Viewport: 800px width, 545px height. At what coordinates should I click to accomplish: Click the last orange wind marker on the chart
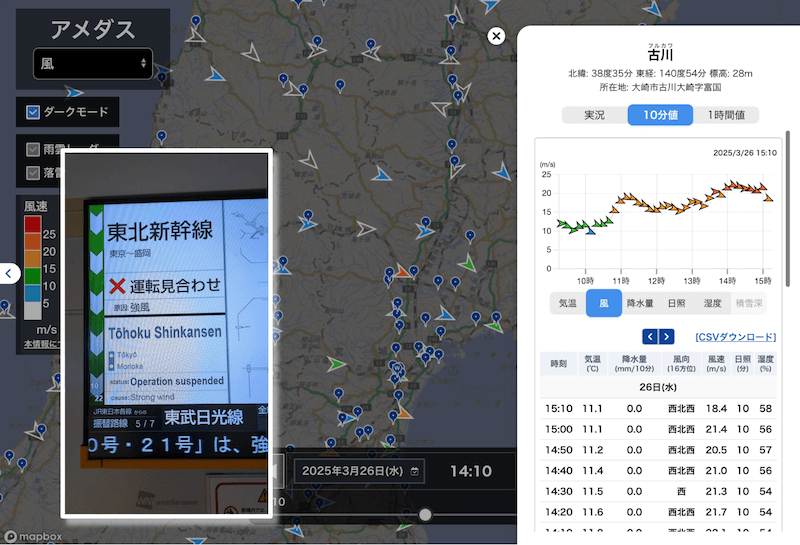click(x=768, y=197)
